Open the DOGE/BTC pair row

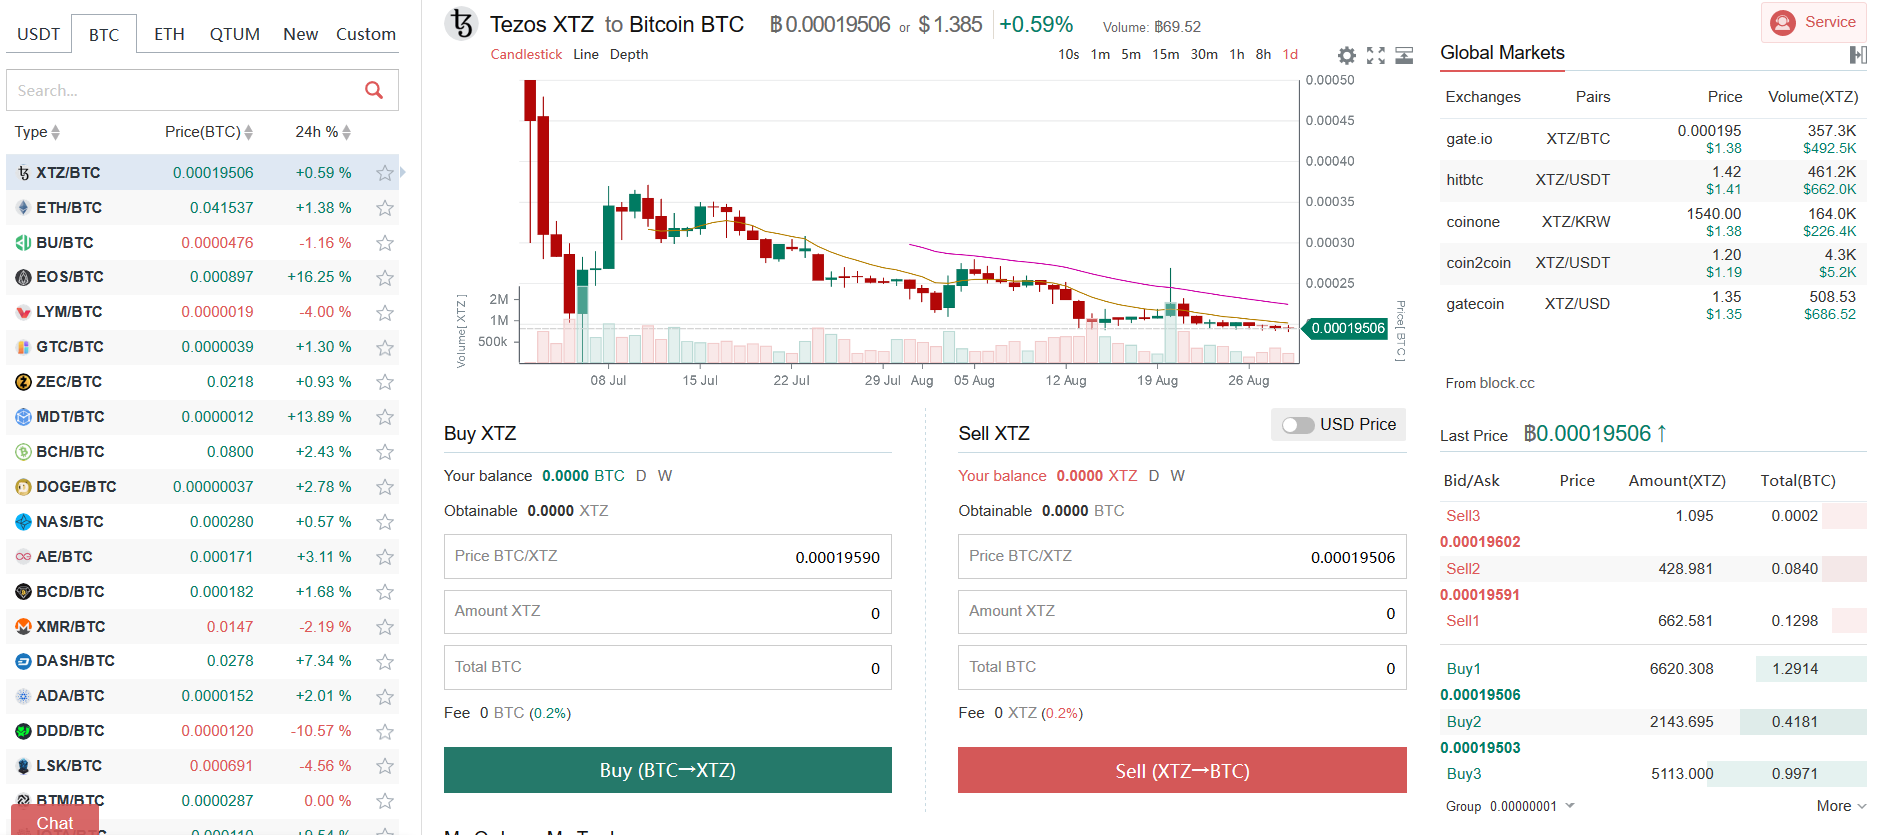tap(202, 487)
